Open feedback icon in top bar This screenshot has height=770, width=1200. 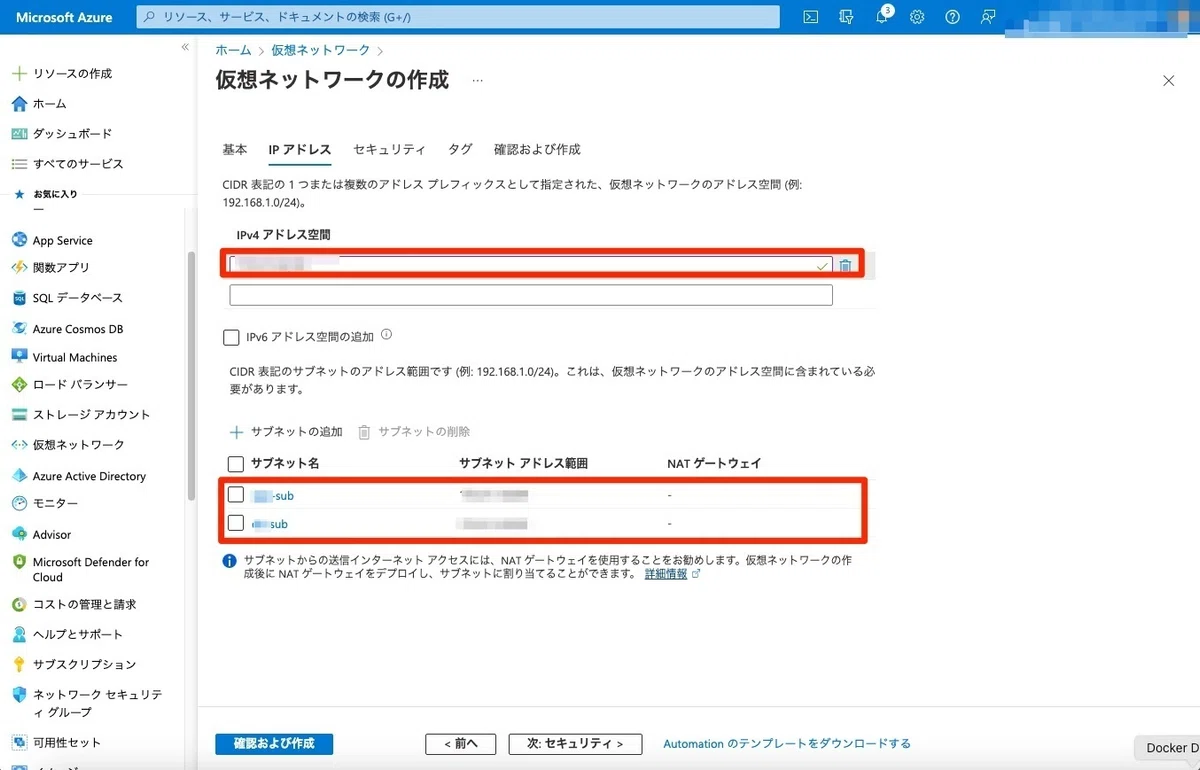coord(988,17)
